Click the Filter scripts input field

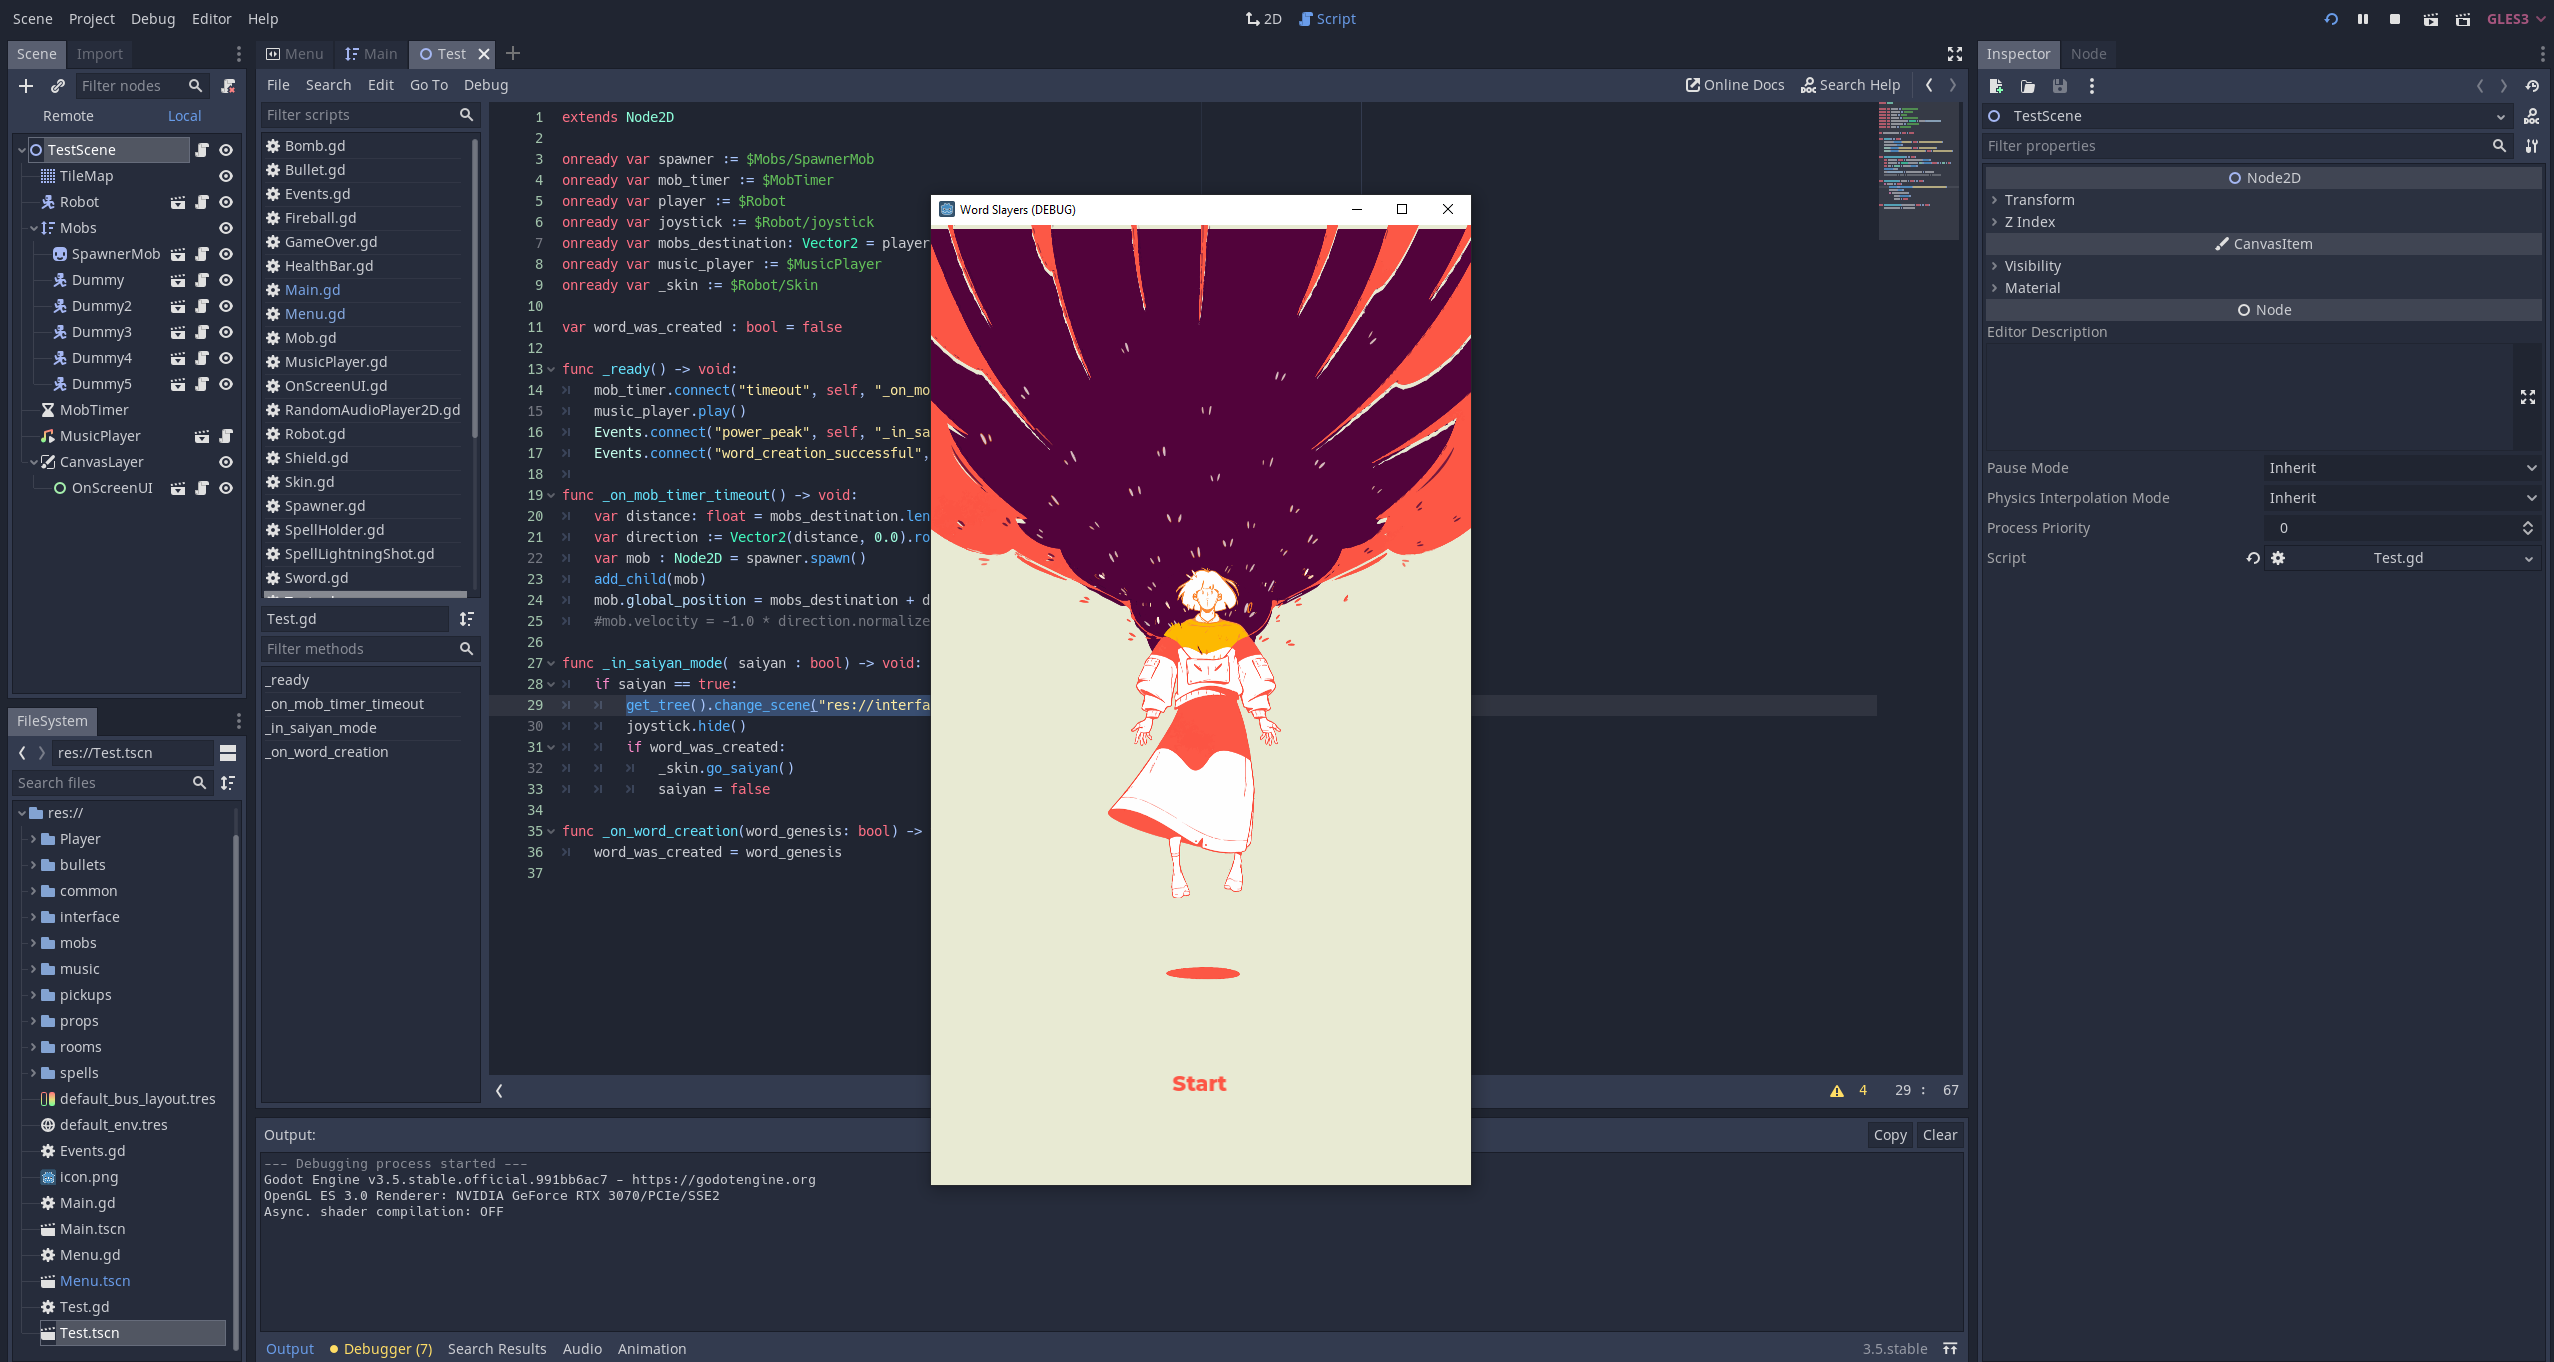coord(358,115)
